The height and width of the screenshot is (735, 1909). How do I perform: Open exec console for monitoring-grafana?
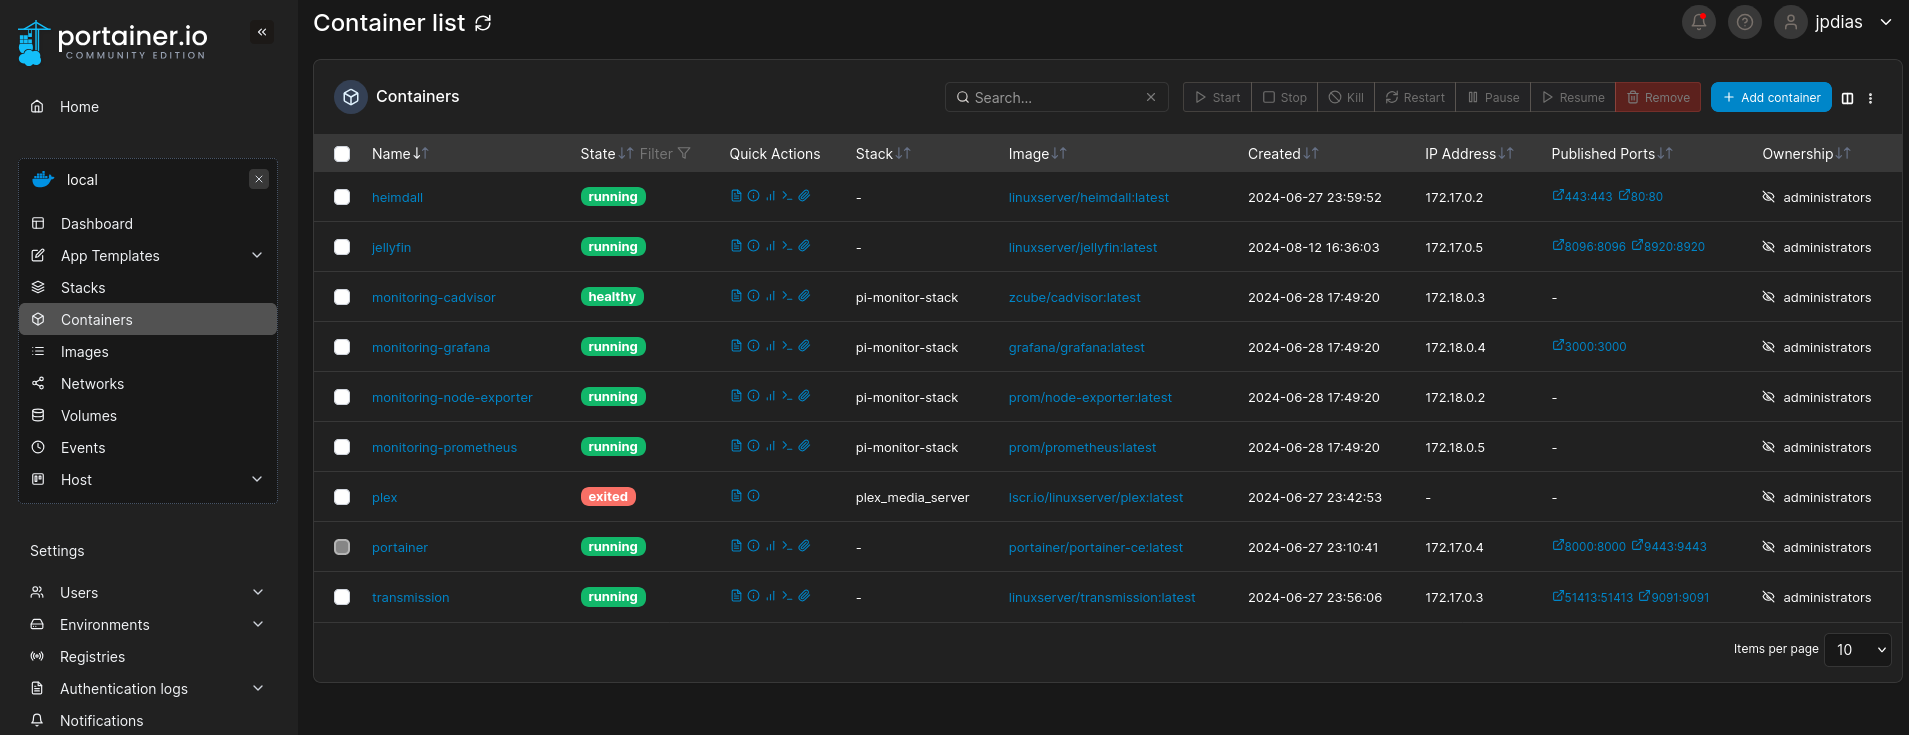pyautogui.click(x=787, y=346)
